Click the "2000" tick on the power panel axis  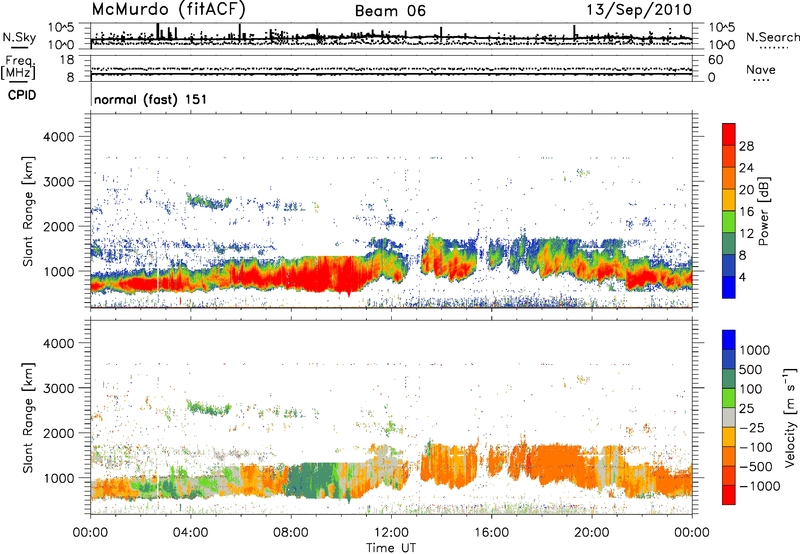click(58, 226)
